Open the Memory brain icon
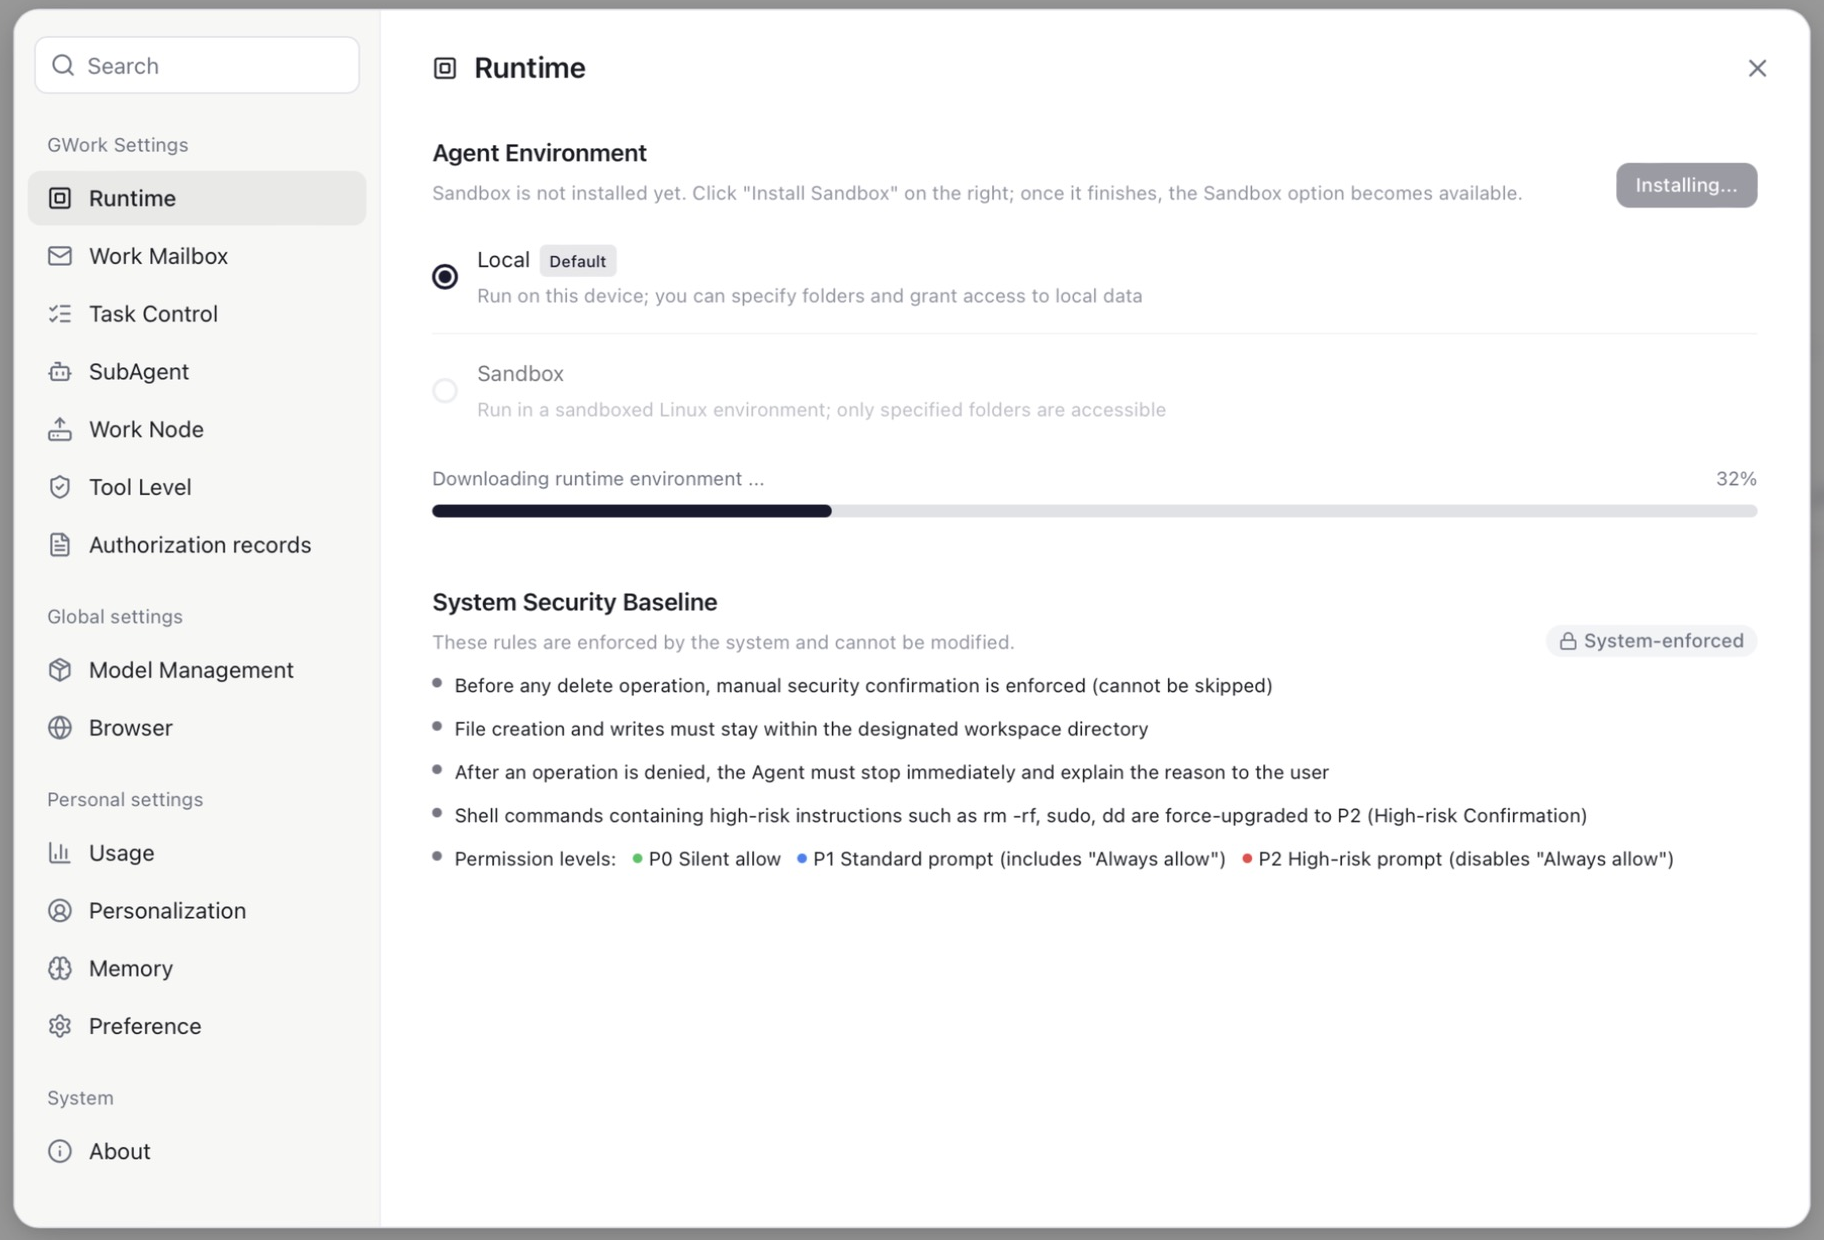 pos(60,968)
